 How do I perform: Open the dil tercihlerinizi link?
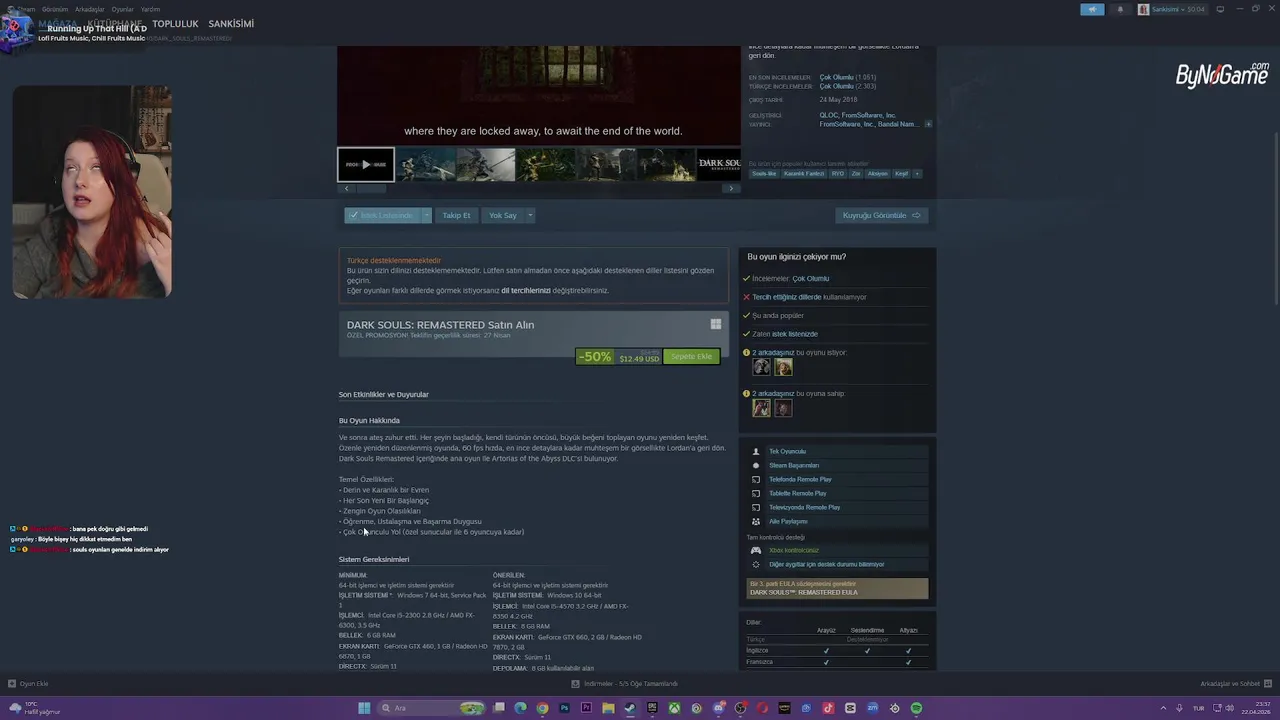coord(526,291)
